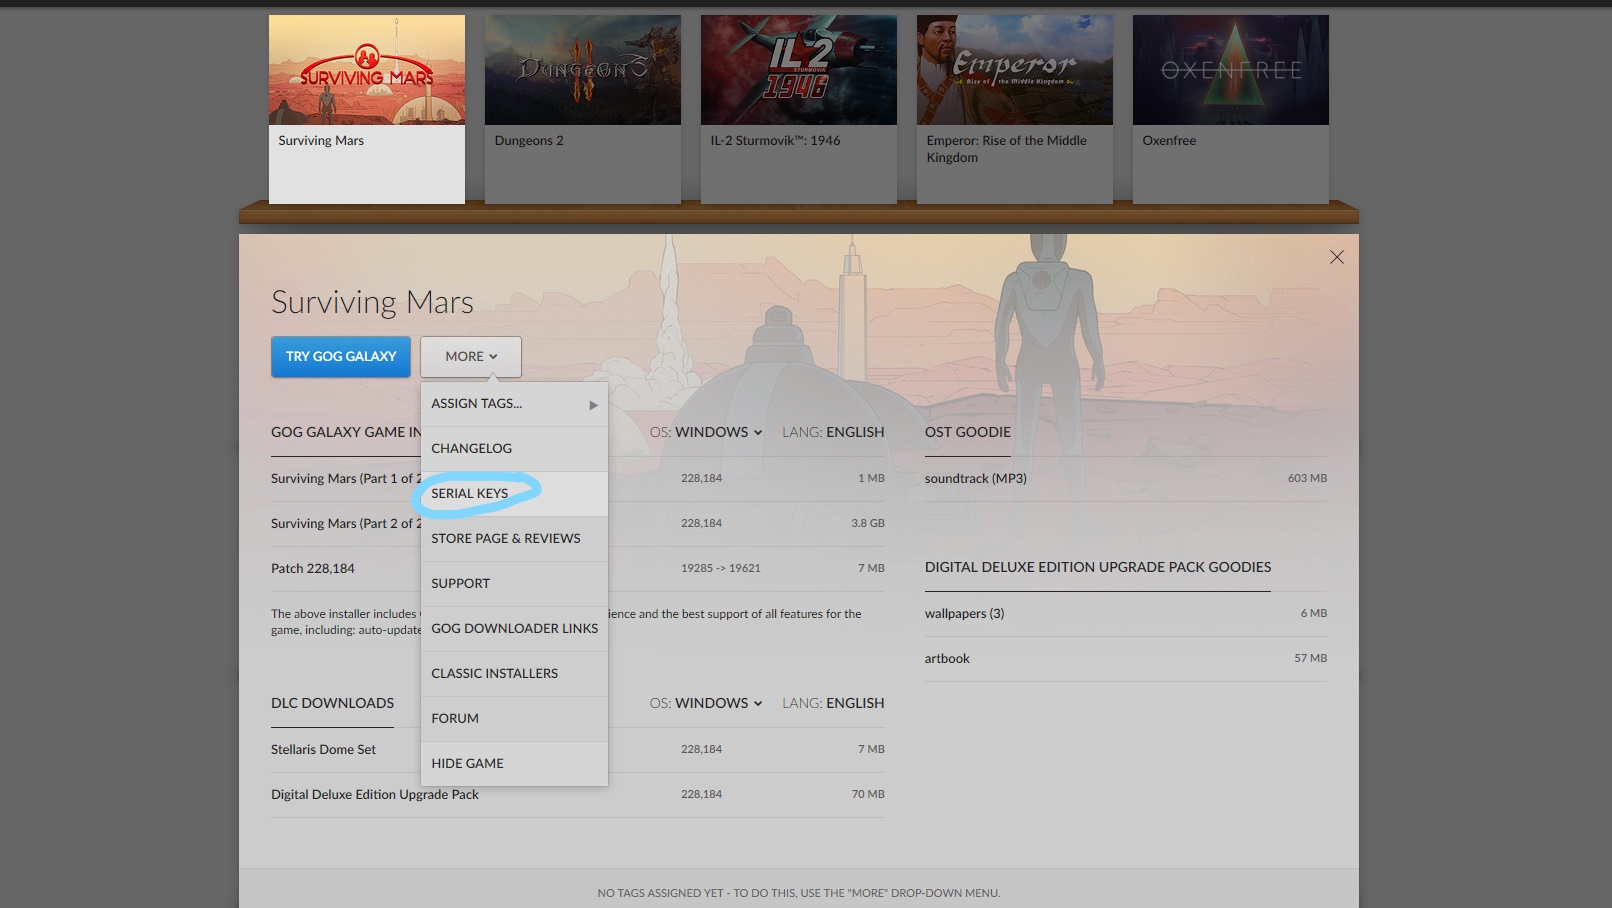Select SERIAL KEYS in the menu

514,494
